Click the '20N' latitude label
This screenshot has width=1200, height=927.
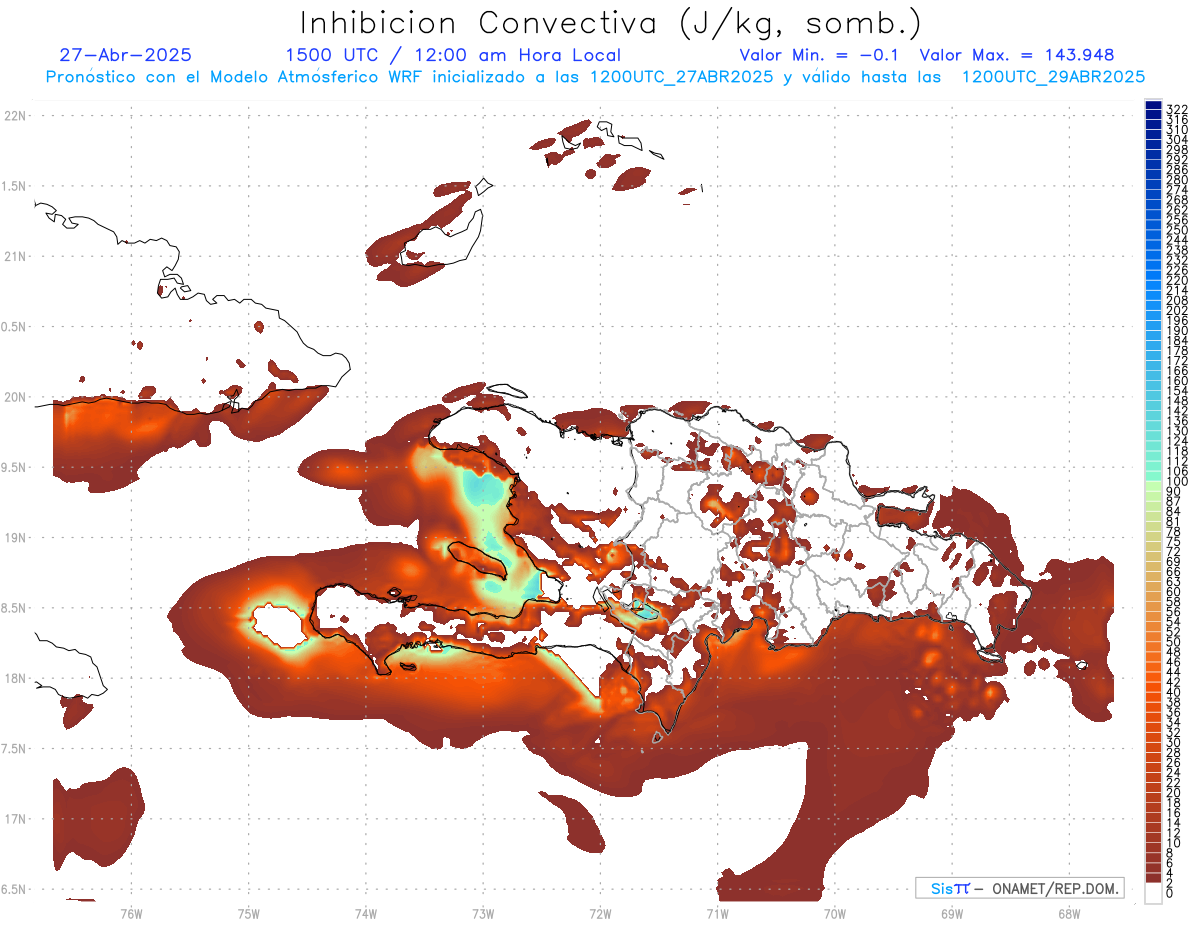15,397
